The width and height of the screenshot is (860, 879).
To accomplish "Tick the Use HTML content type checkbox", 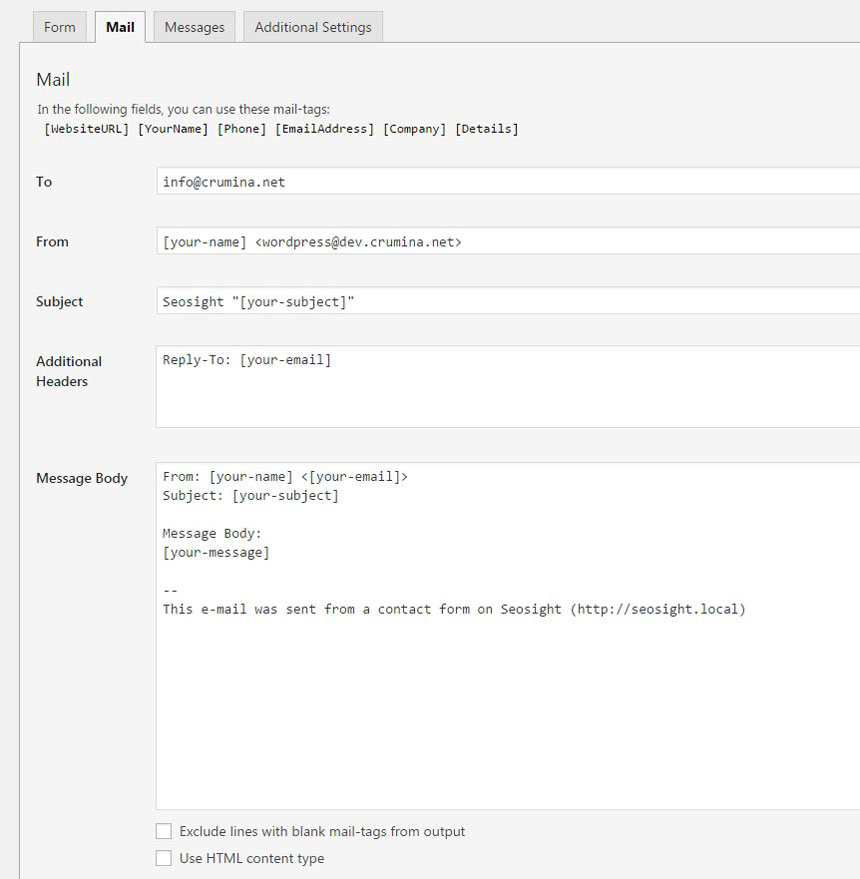I will pyautogui.click(x=164, y=858).
